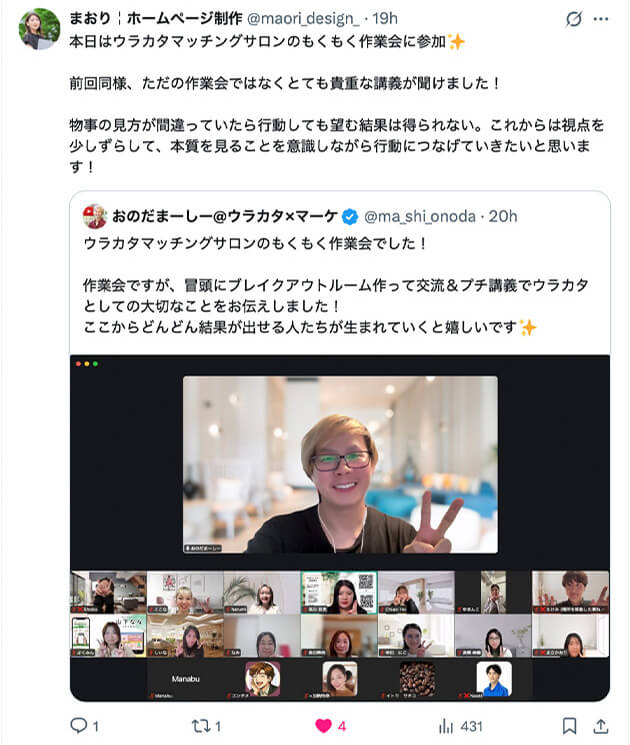Click the Manabu participant tile

(x=186, y=680)
